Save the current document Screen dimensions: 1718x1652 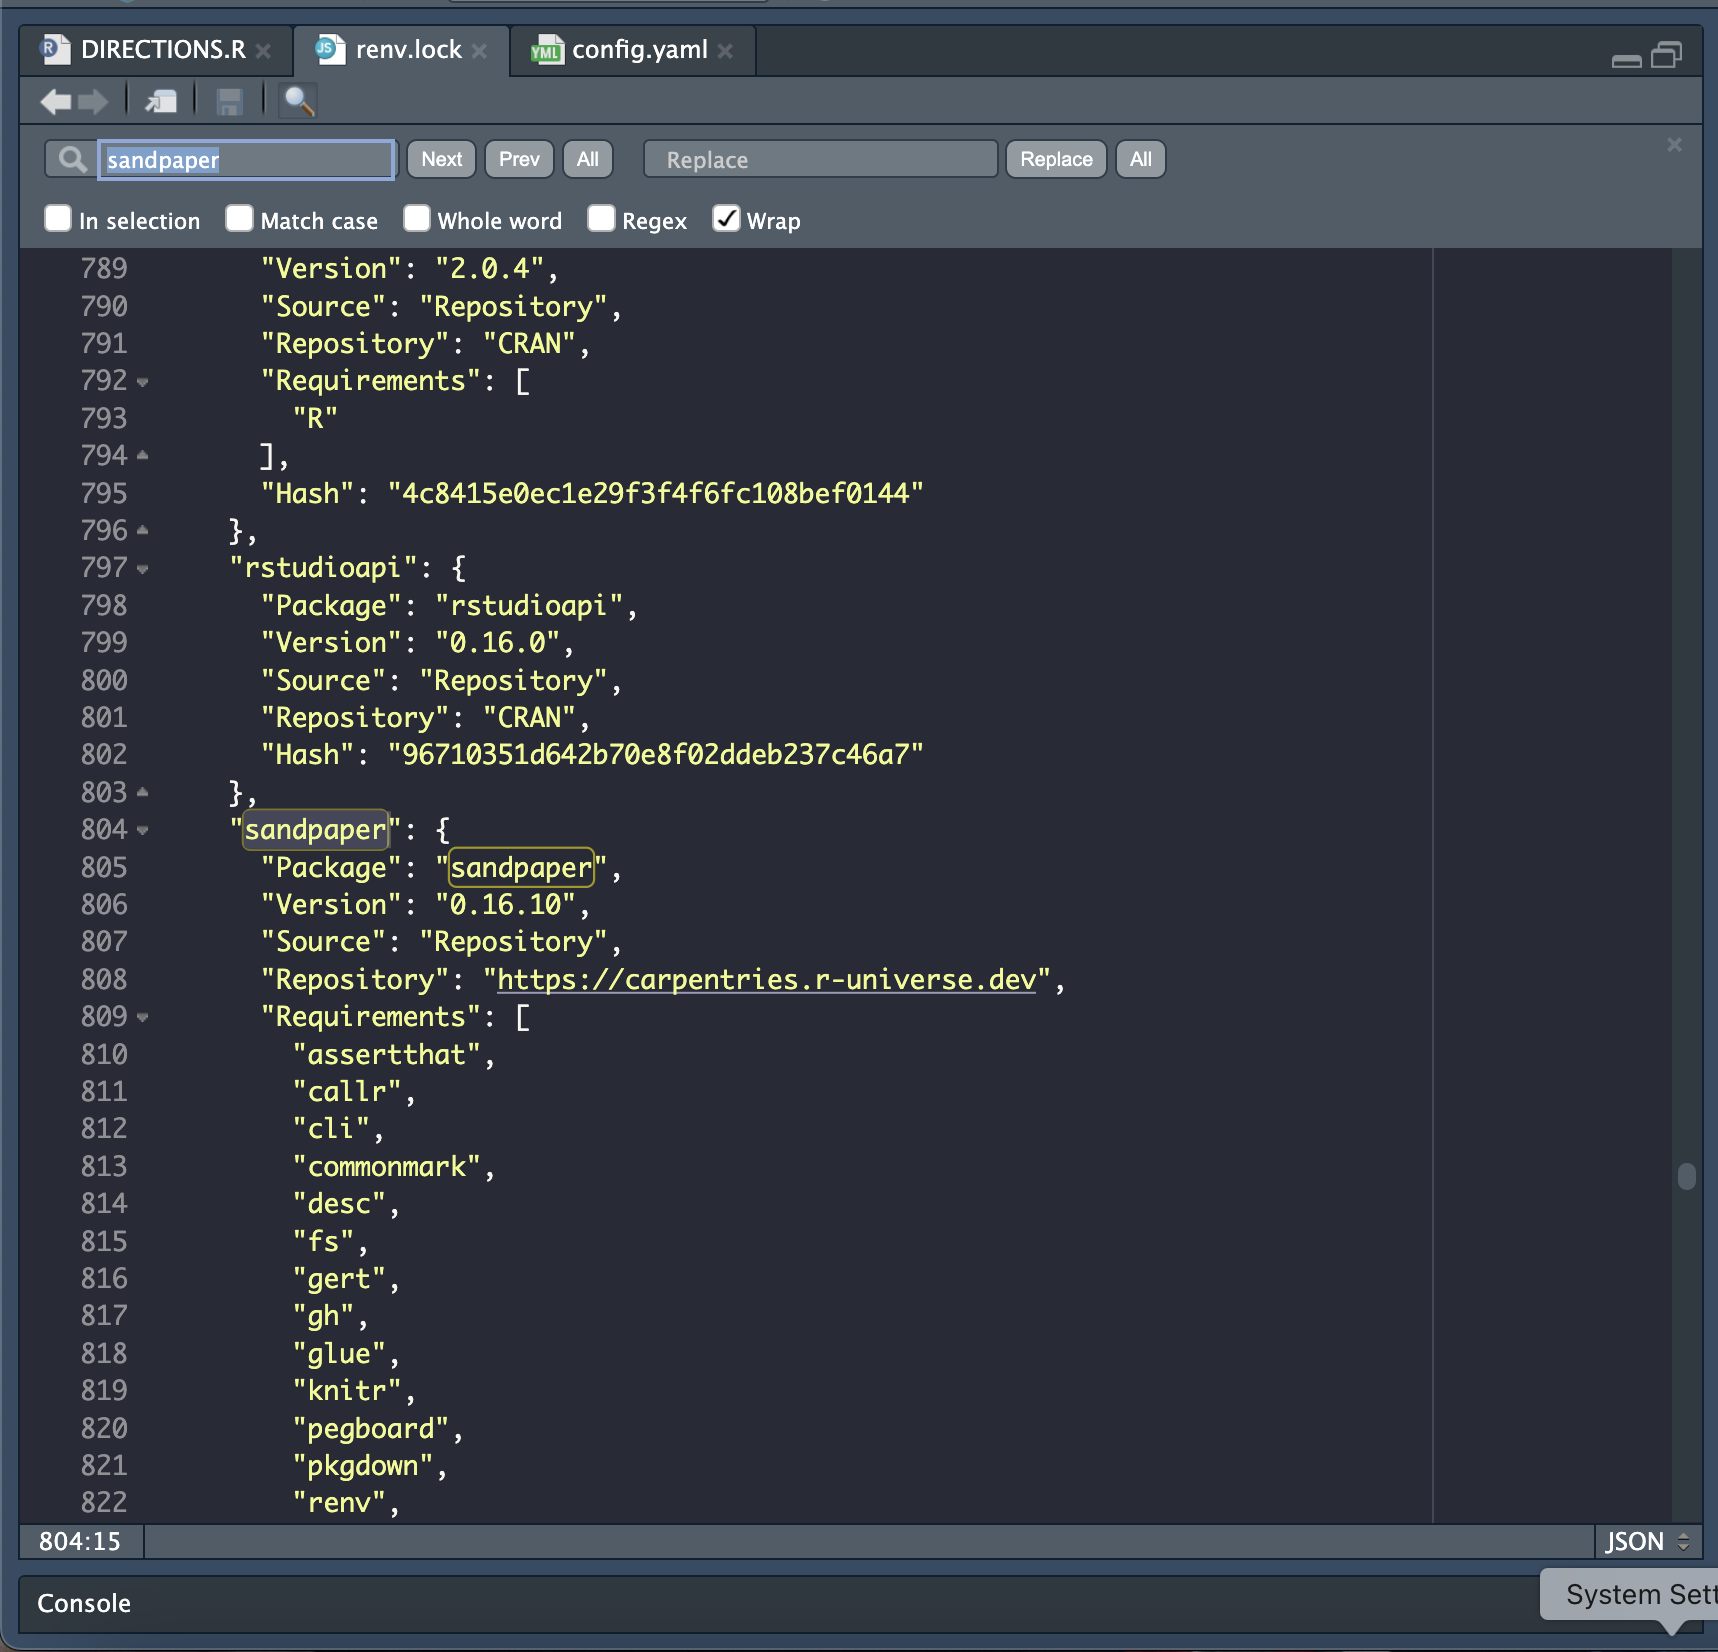point(230,101)
